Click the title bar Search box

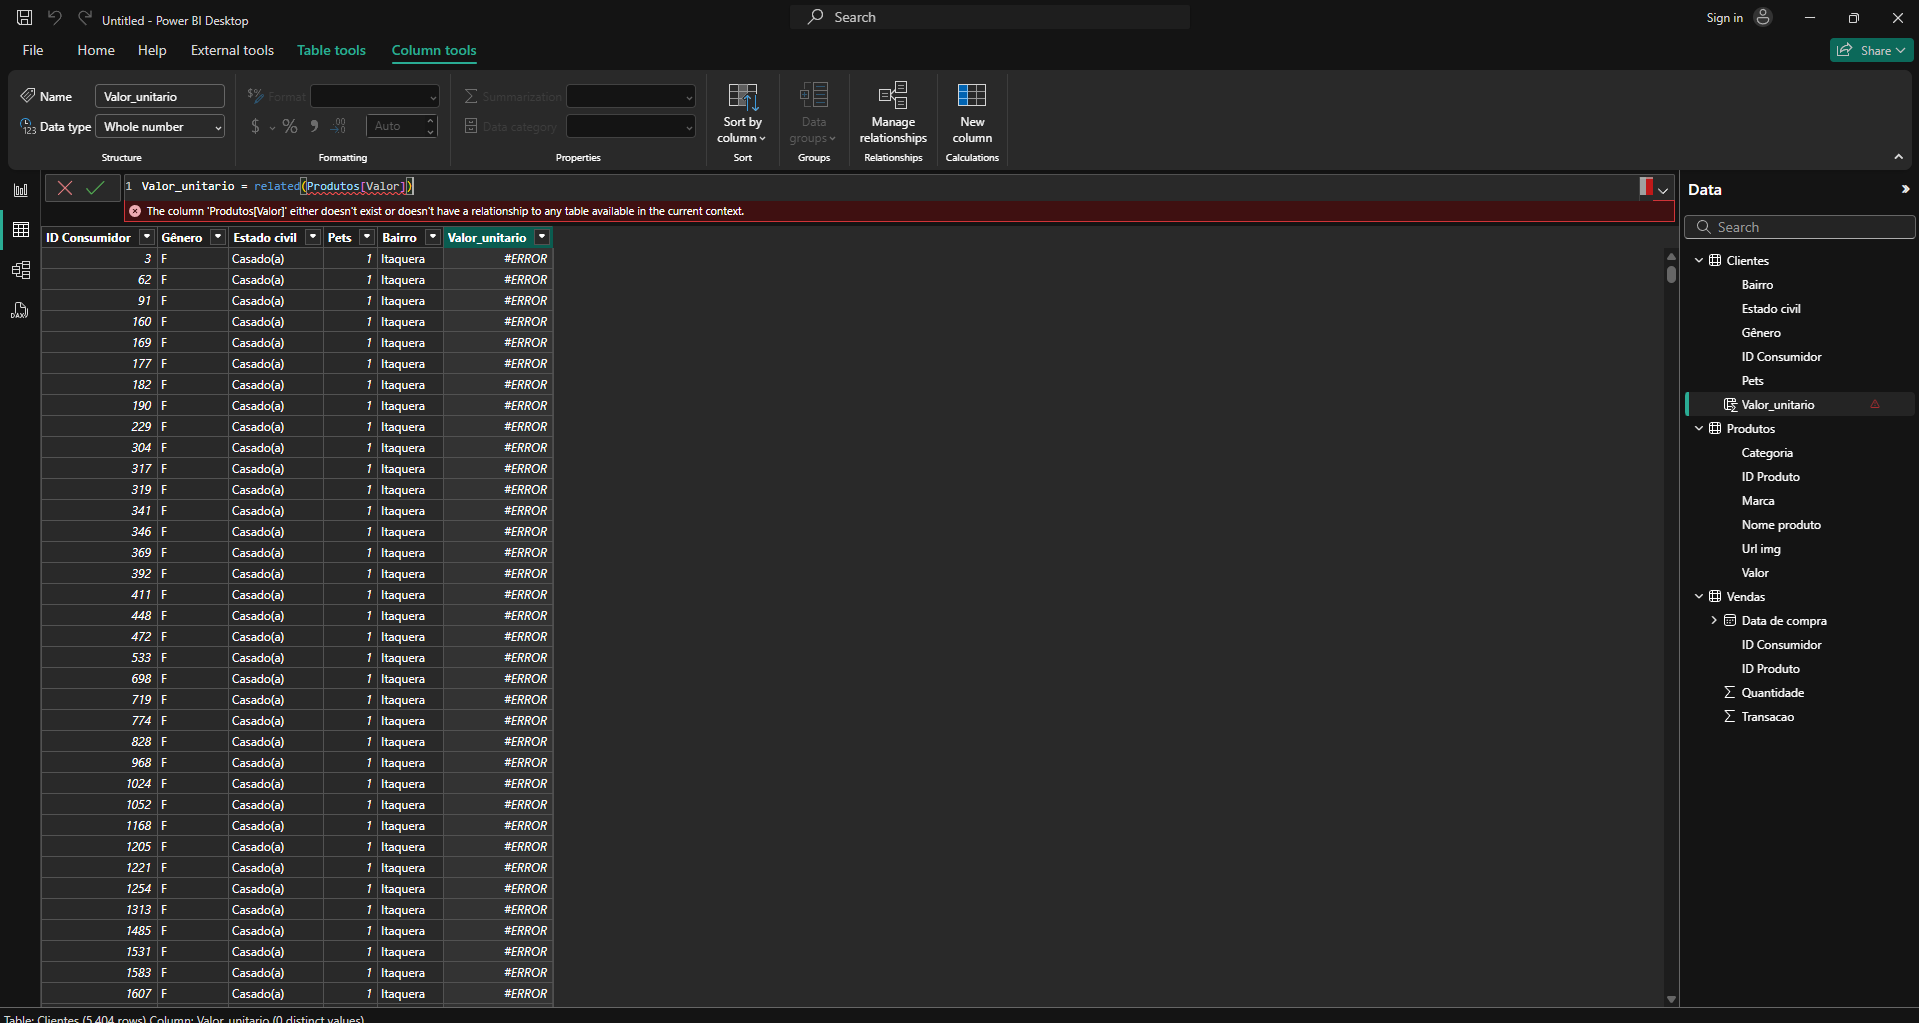point(990,17)
